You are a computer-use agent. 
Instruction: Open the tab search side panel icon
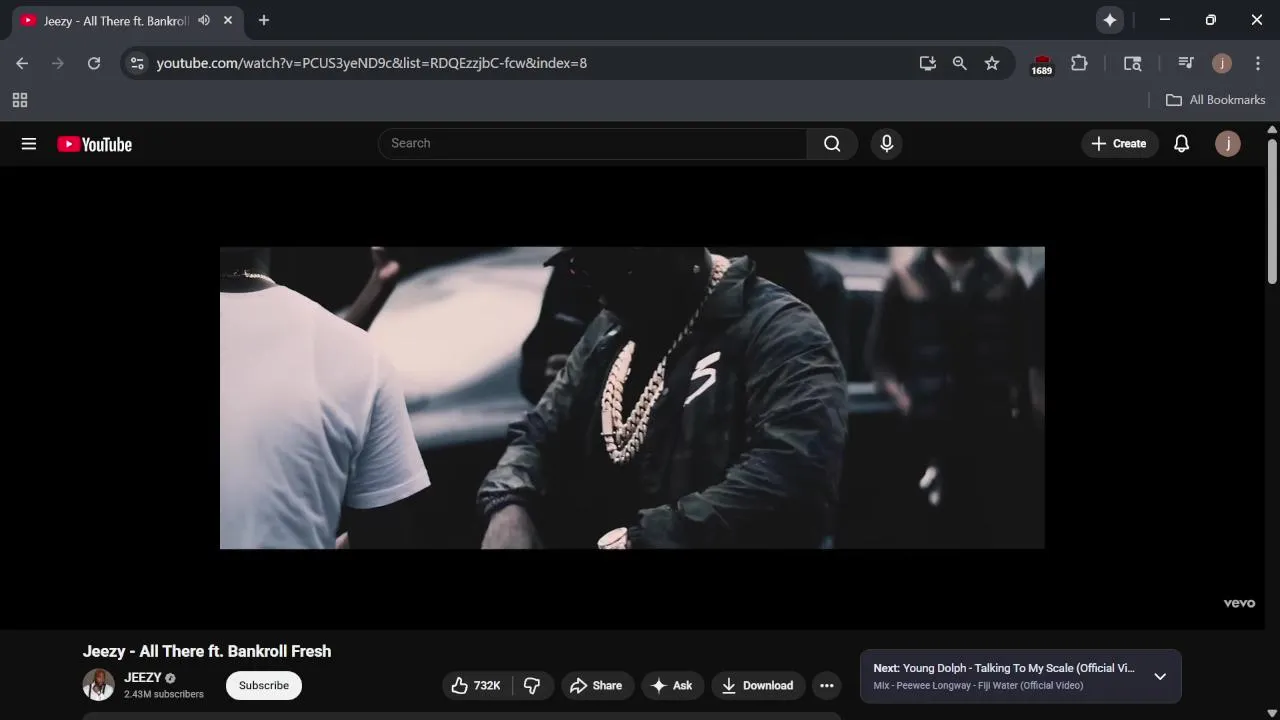point(1132,63)
